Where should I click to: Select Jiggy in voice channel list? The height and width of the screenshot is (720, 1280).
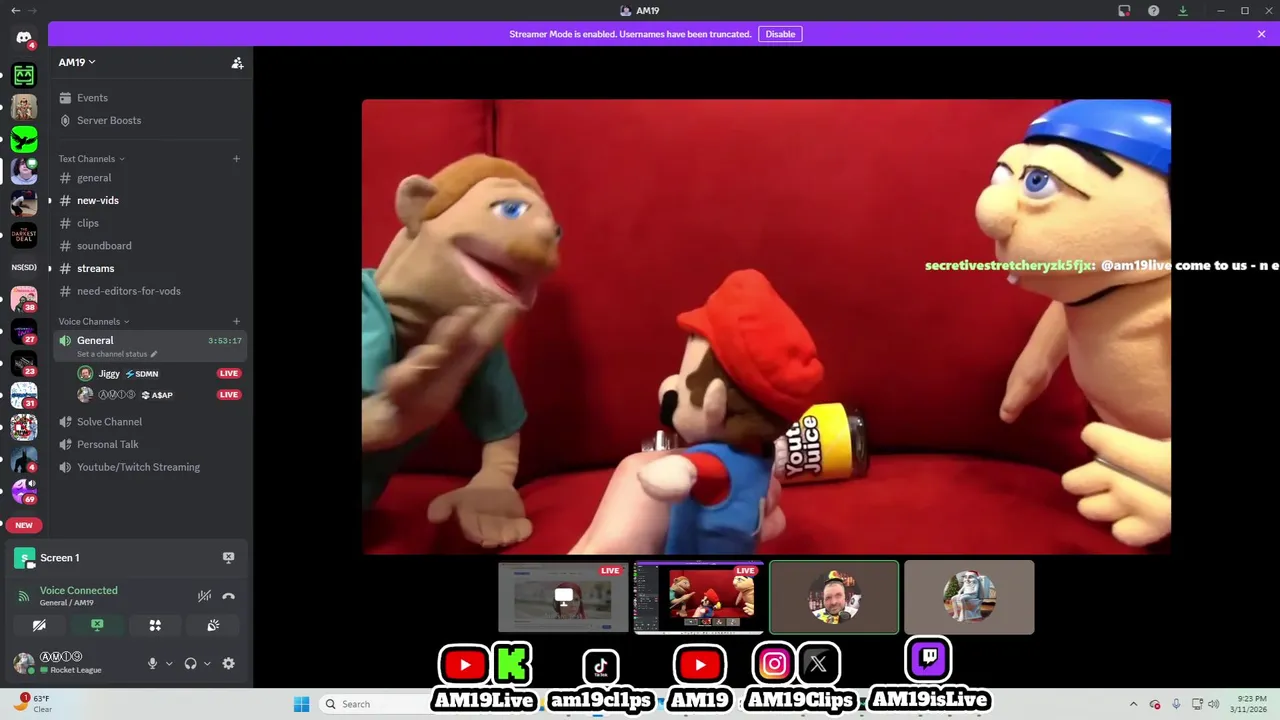(160, 373)
